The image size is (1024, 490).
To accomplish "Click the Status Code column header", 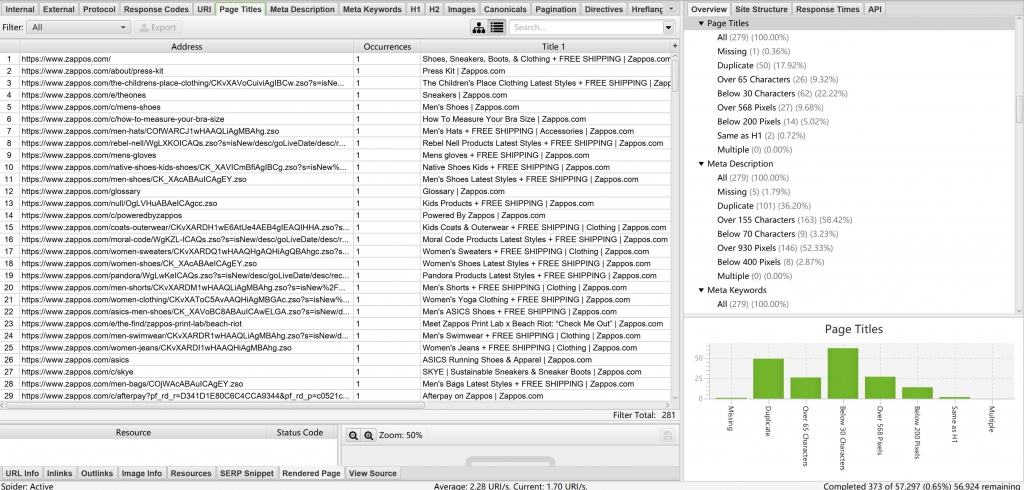I will click(x=300, y=433).
